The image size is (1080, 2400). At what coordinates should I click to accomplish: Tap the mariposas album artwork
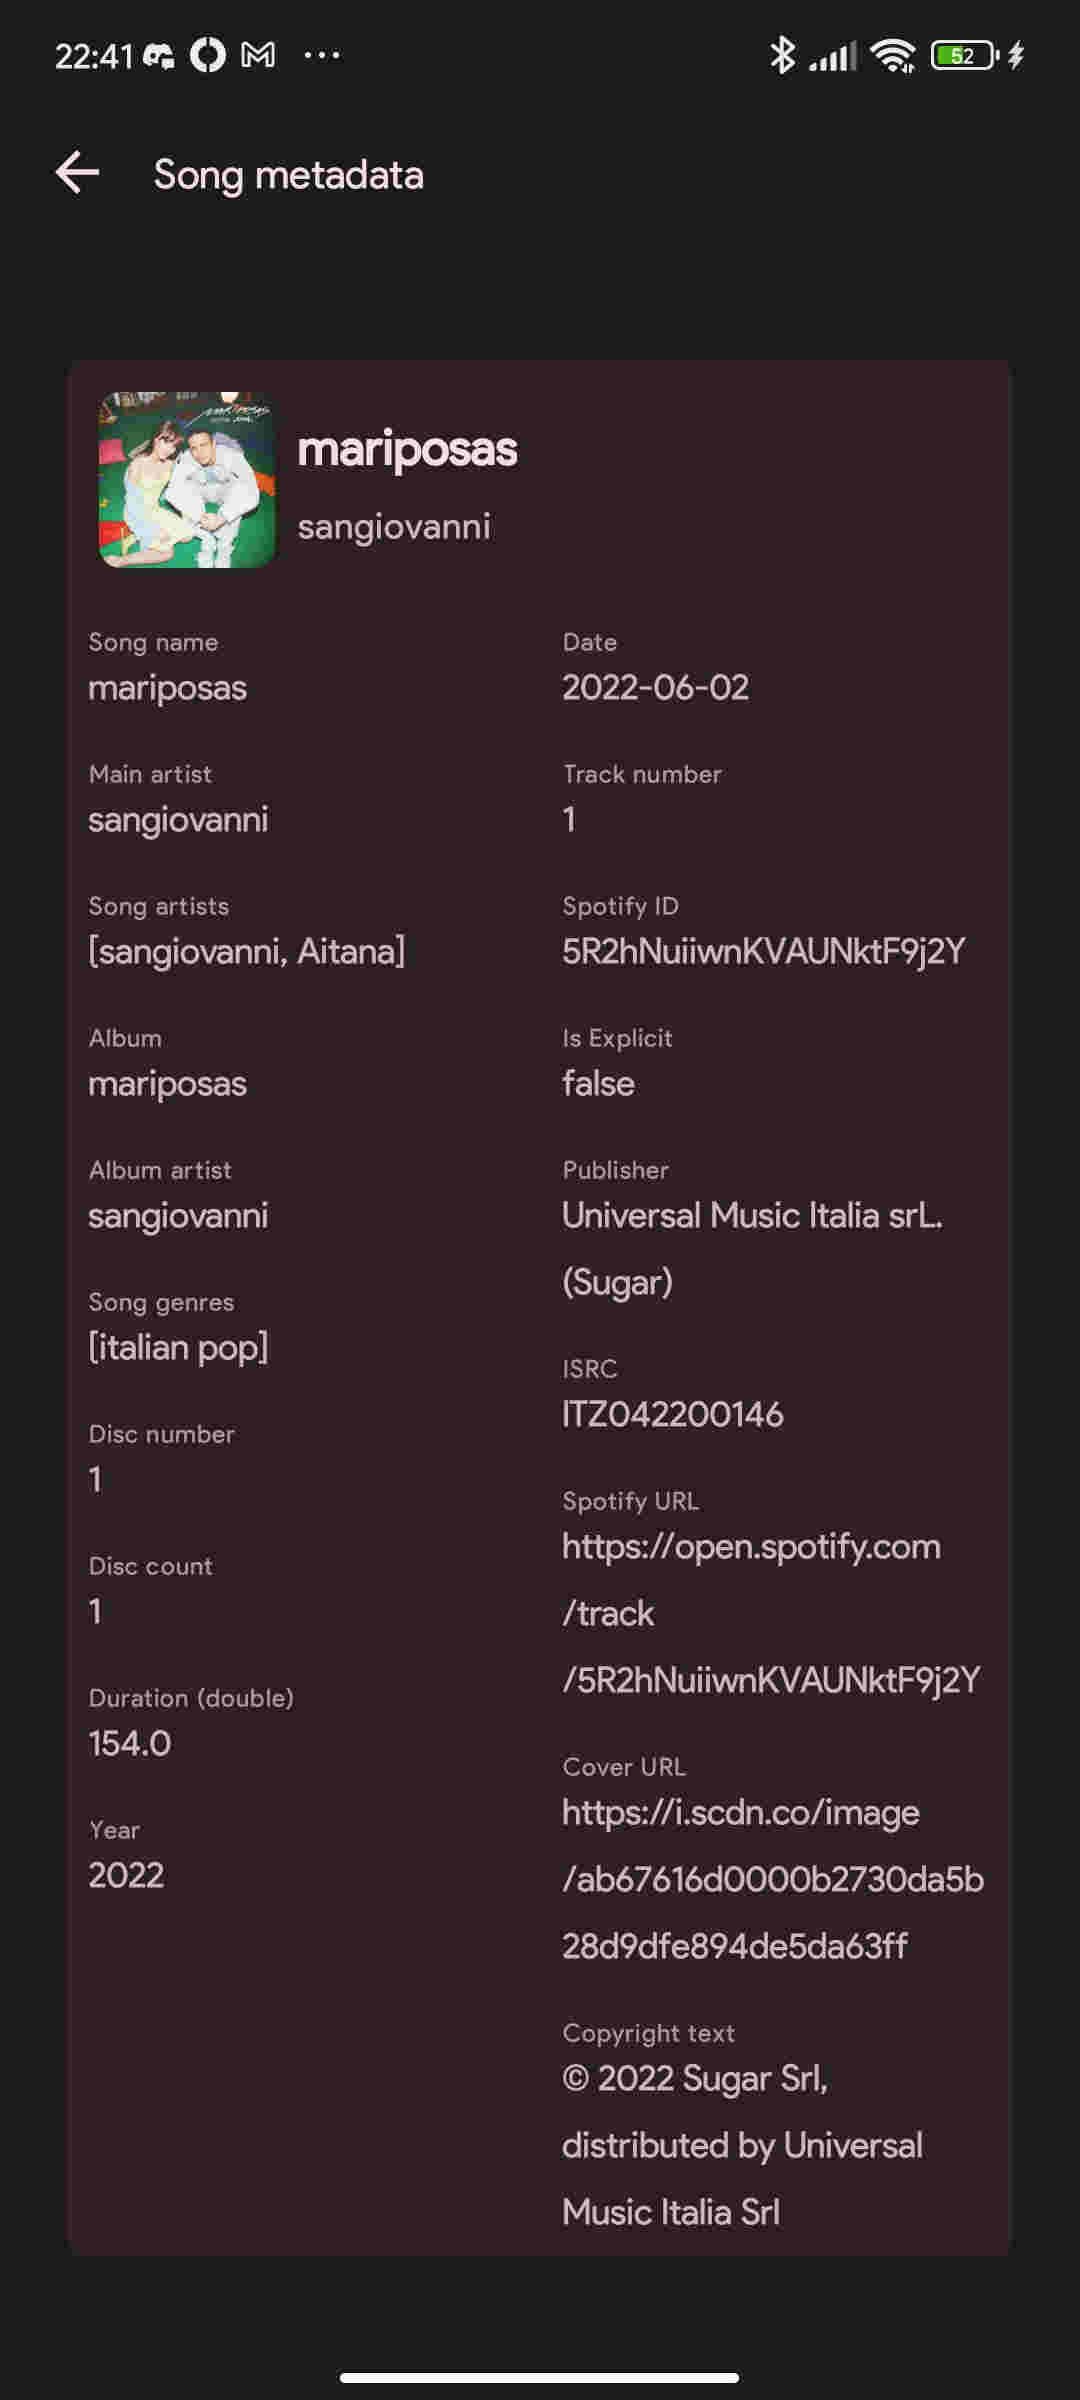(x=188, y=478)
